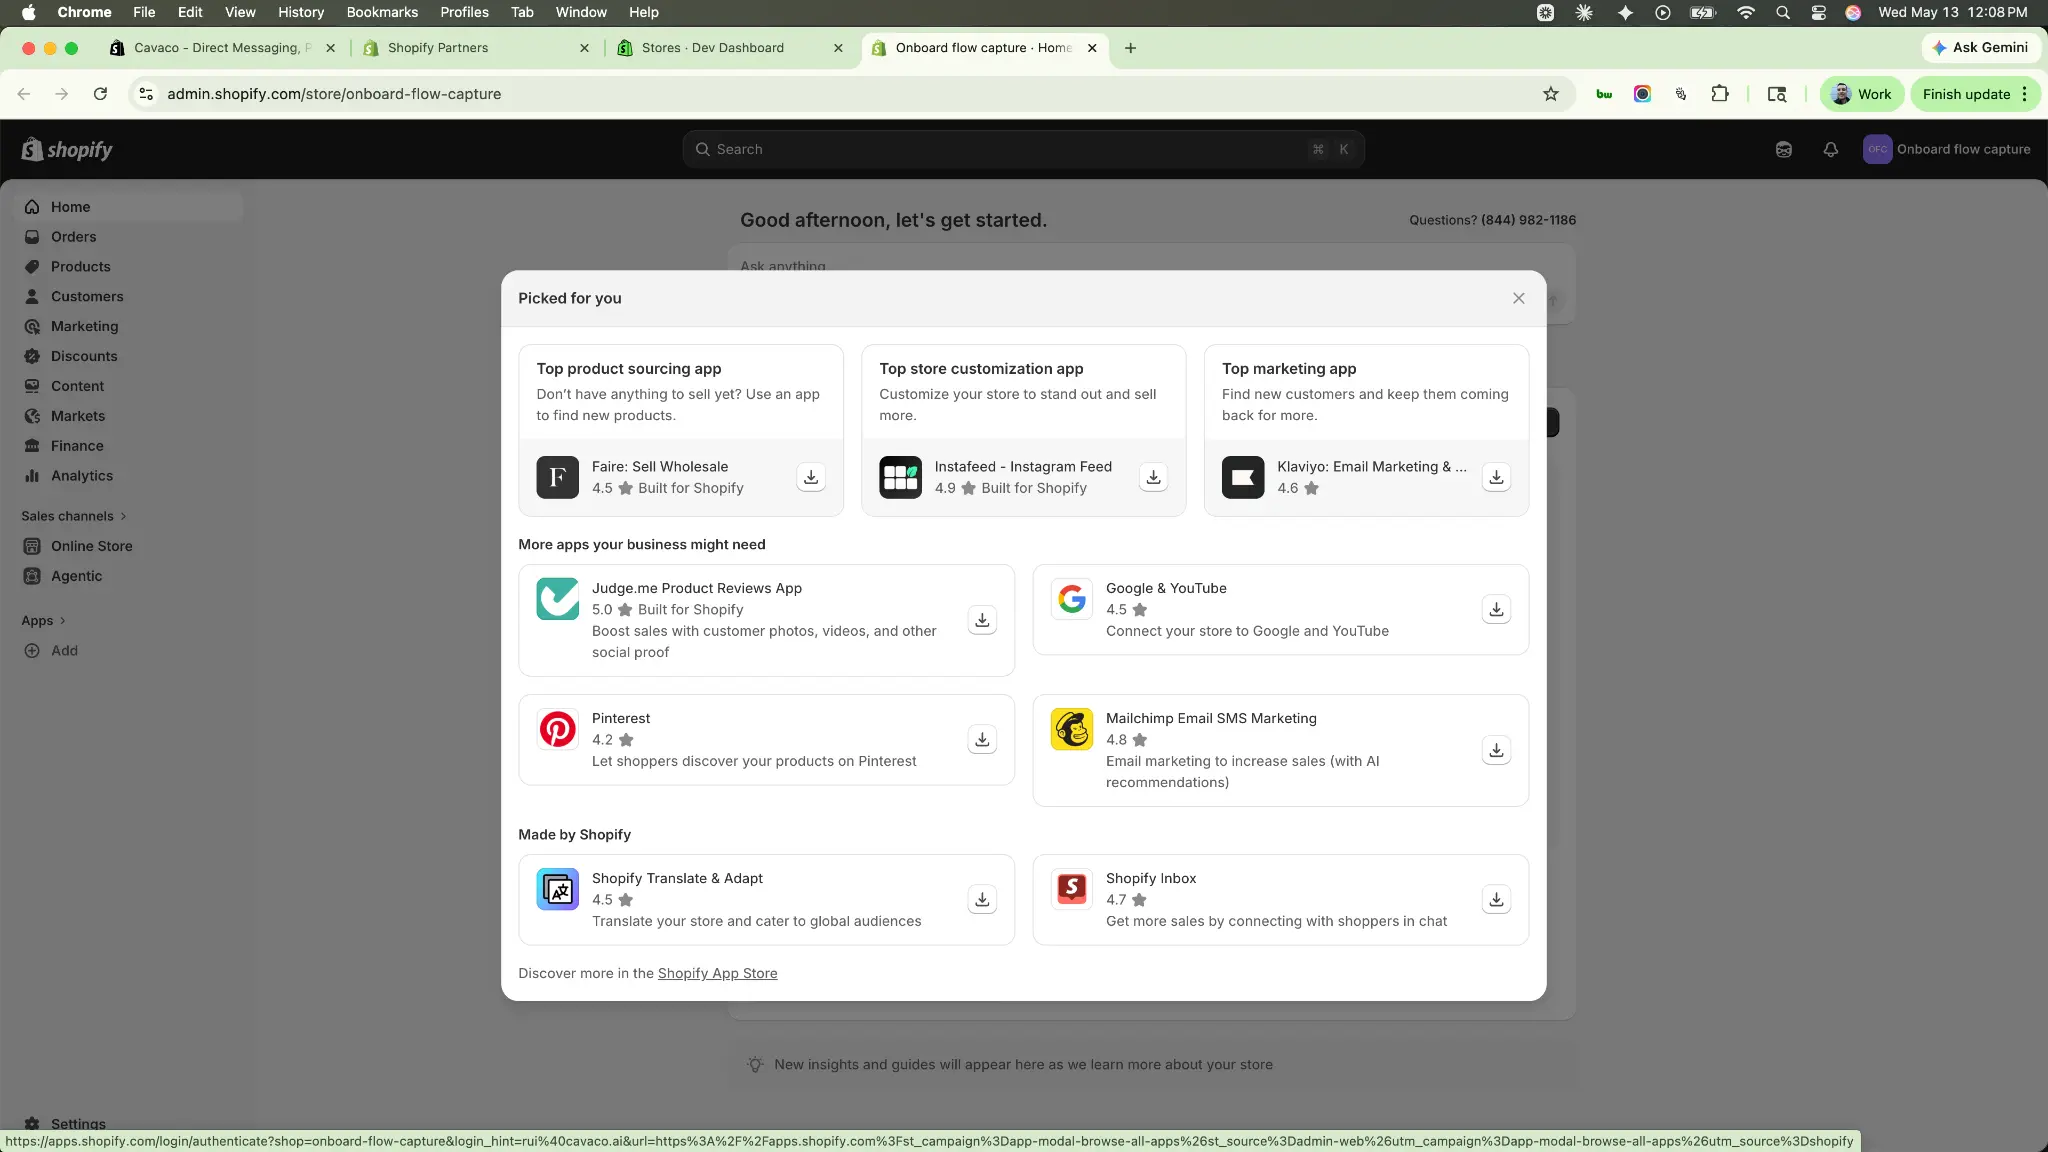Click the Shopify logo

67,149
